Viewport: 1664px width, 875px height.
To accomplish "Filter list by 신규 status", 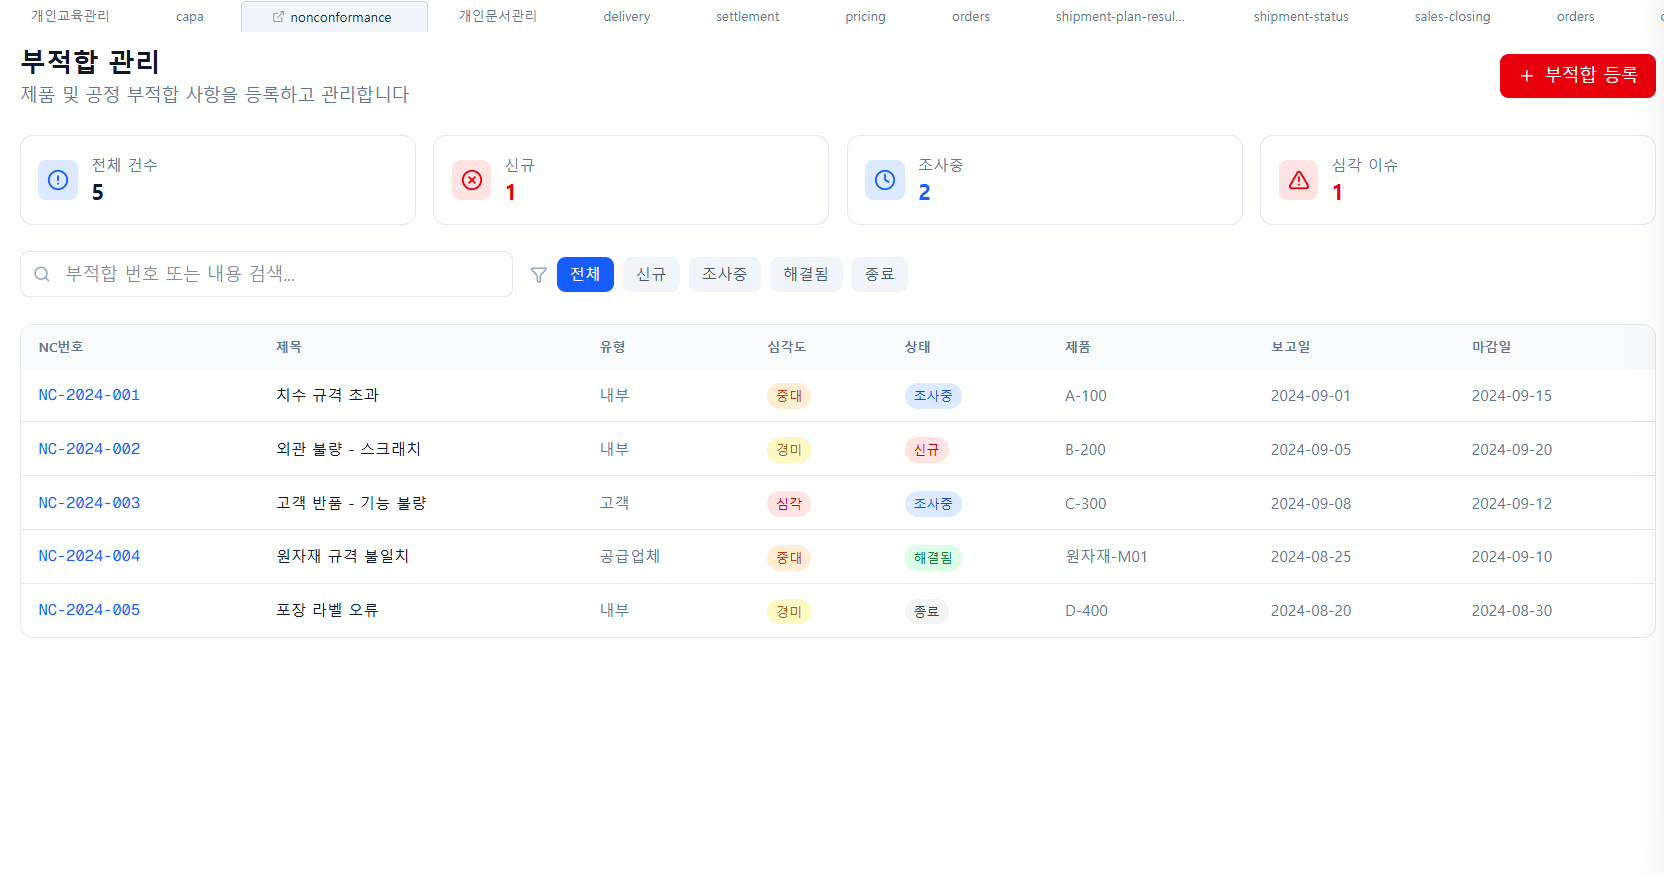I will pyautogui.click(x=651, y=274).
